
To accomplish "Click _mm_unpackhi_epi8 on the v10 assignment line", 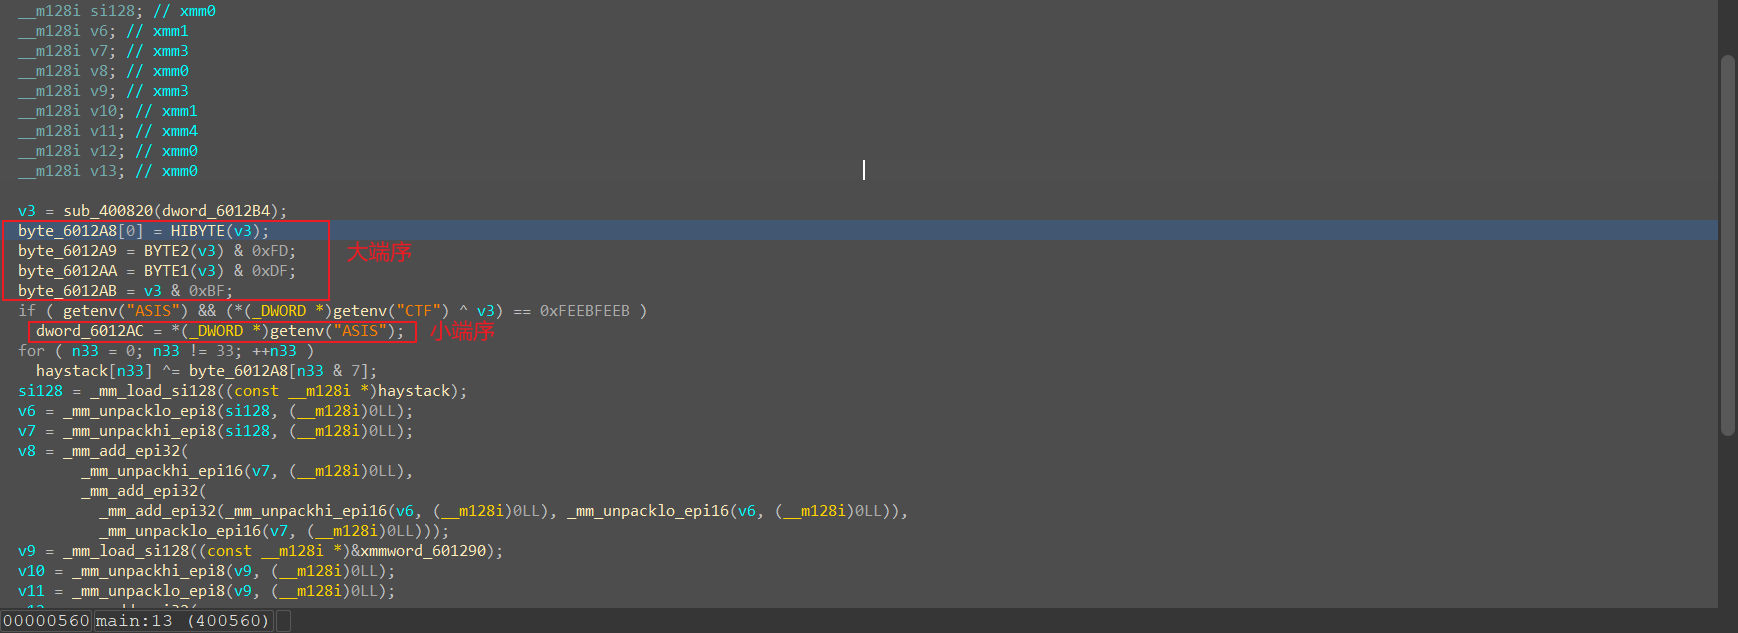I will (x=148, y=571).
